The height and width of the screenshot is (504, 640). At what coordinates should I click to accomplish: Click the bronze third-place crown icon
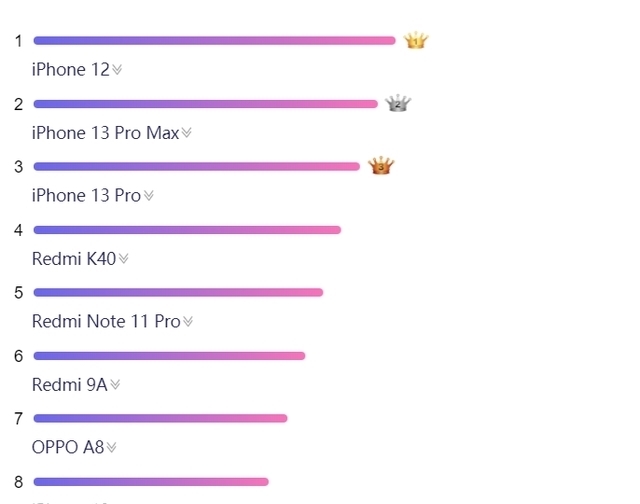(x=380, y=166)
